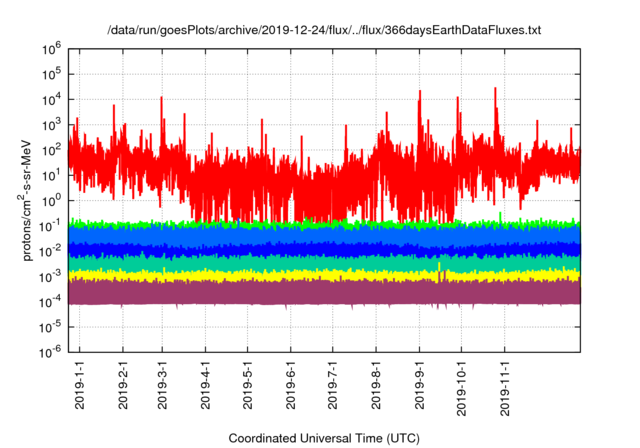The height and width of the screenshot is (448, 640).
Task: Click the x-axis label 2019-3-1
Action: point(162,385)
